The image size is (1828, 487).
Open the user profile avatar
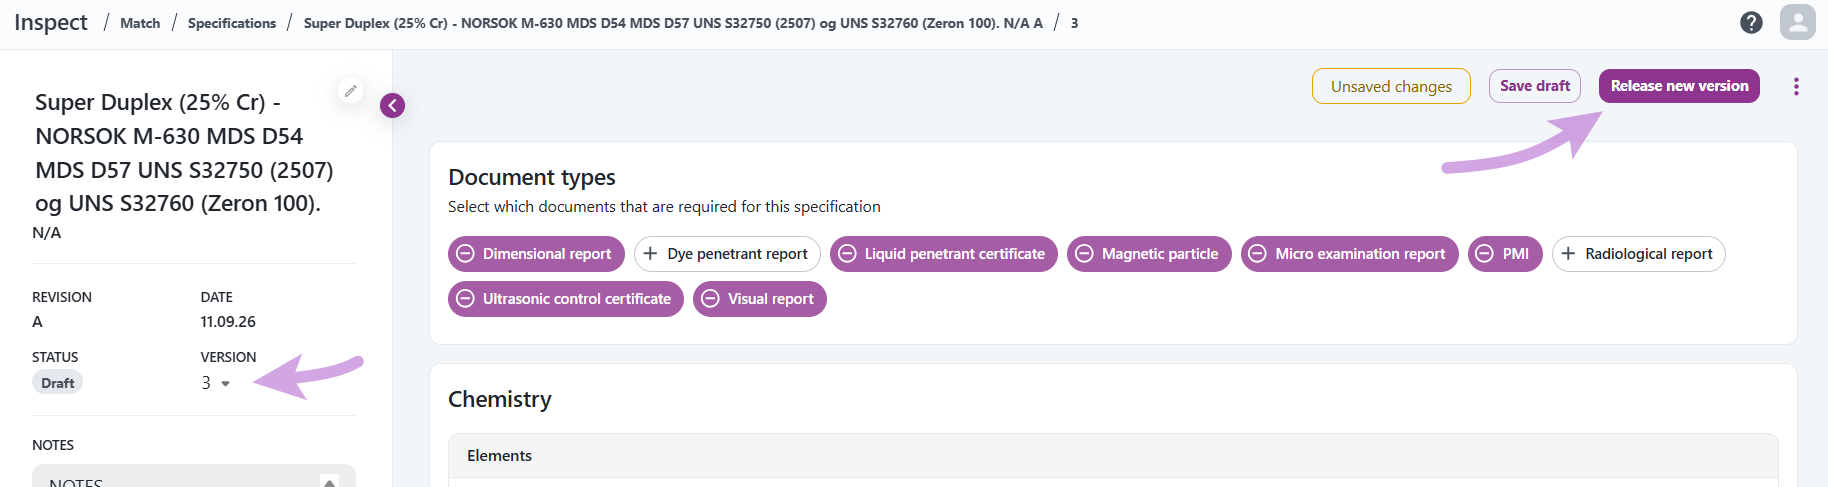tap(1797, 22)
